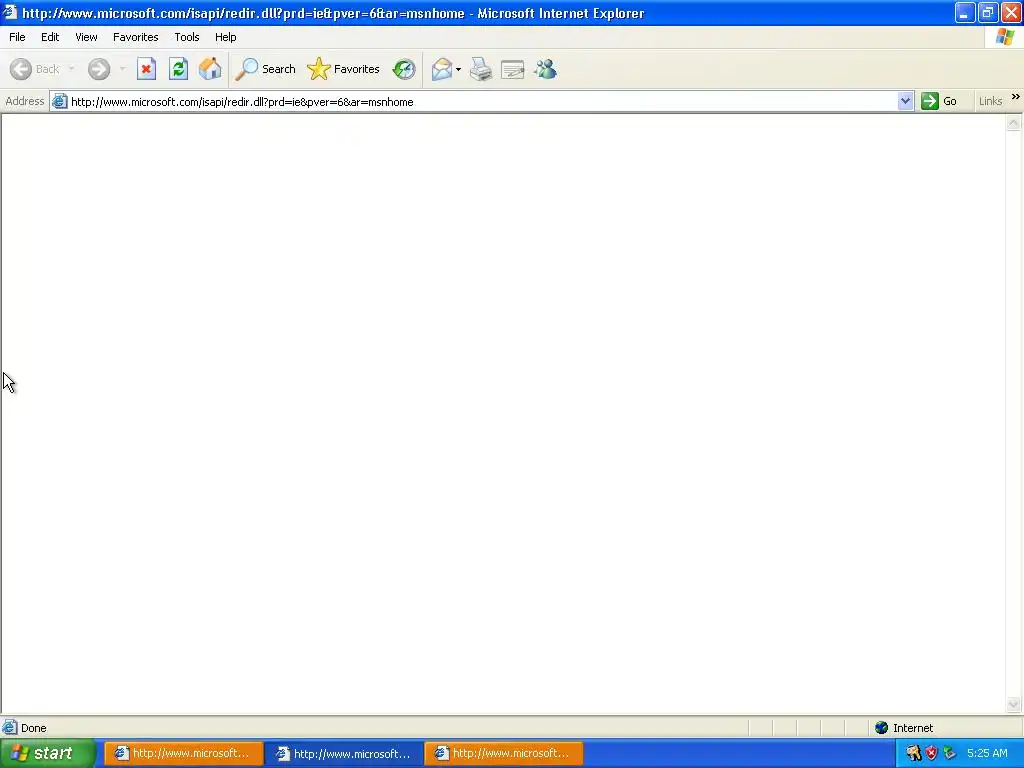1024x768 pixels.
Task: Open the Mail button dropdown arrow
Action: point(458,69)
